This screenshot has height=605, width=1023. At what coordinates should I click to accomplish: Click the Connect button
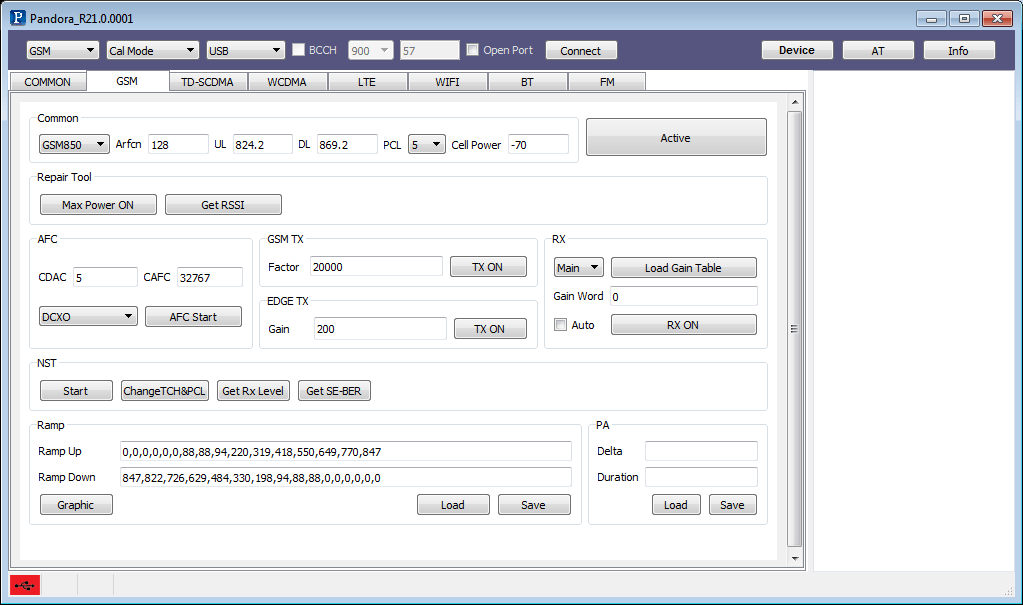pyautogui.click(x=581, y=49)
